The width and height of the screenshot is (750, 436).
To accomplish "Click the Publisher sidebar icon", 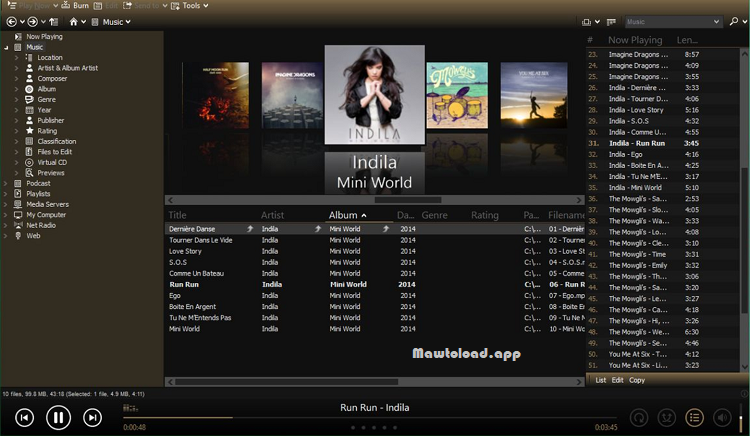I will (x=29, y=120).
